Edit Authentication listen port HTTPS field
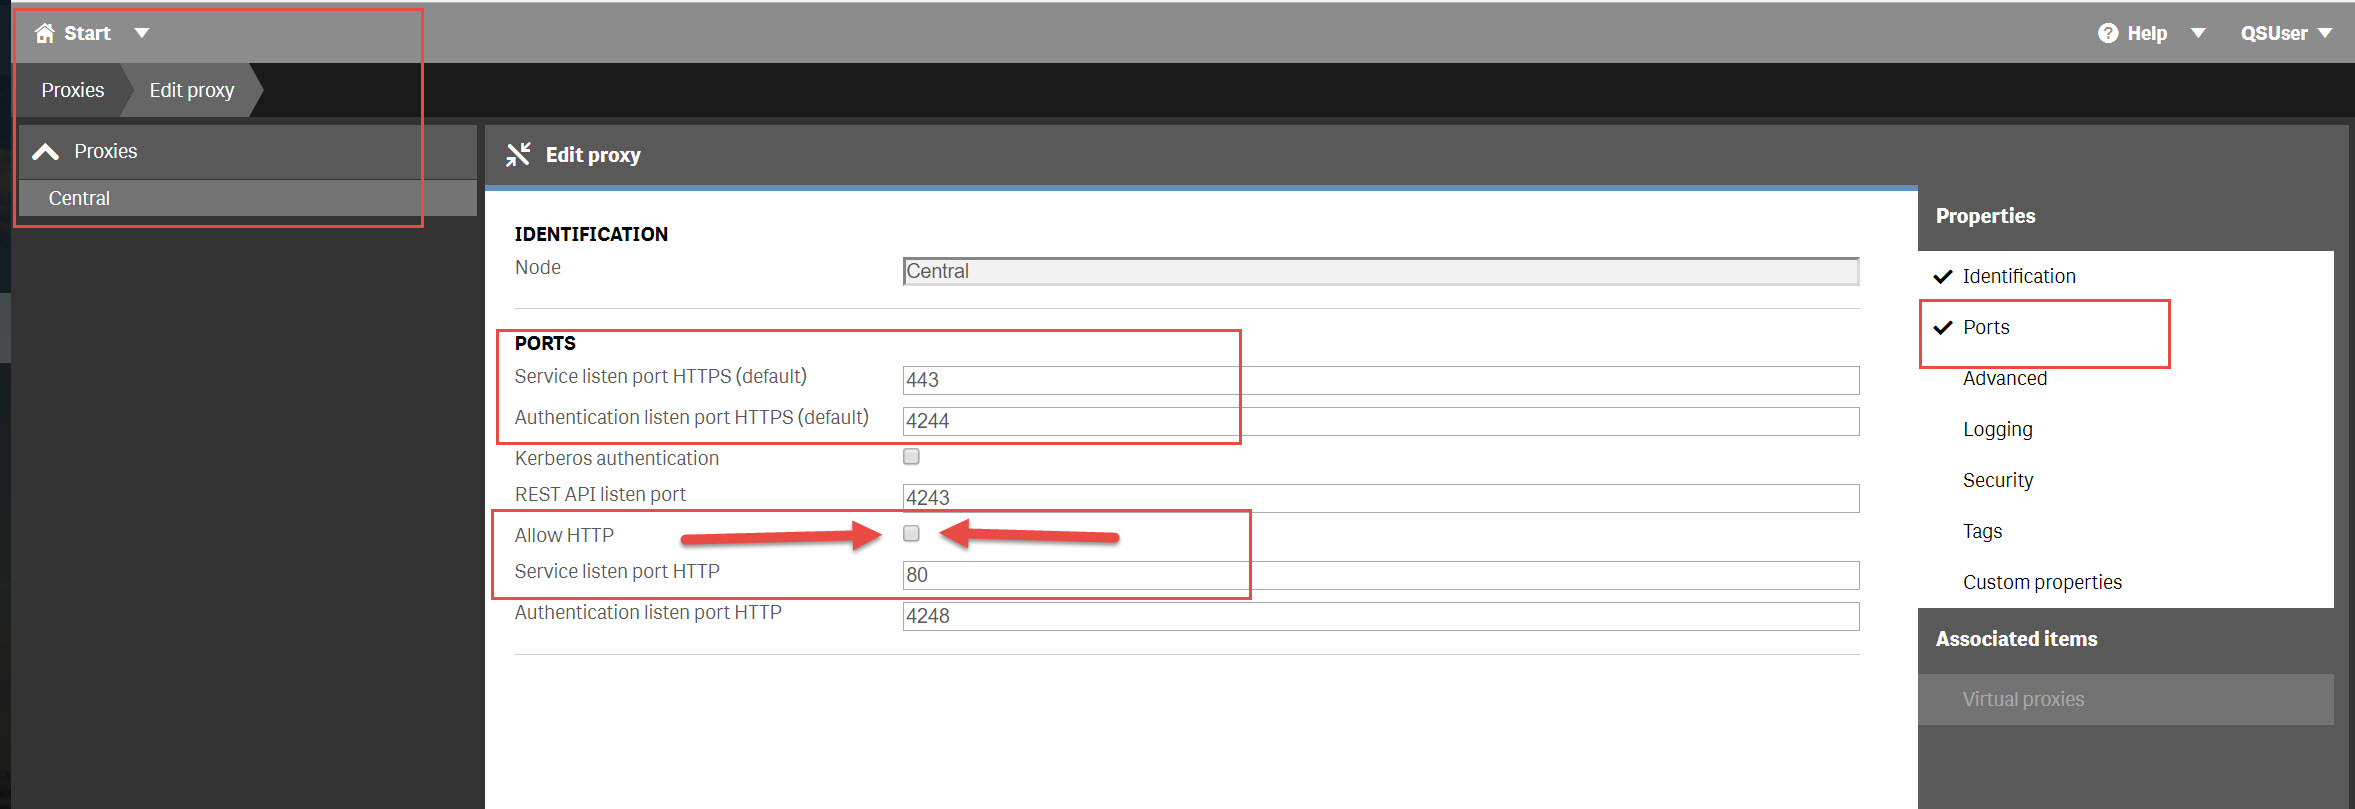This screenshot has width=2355, height=809. coord(1380,421)
